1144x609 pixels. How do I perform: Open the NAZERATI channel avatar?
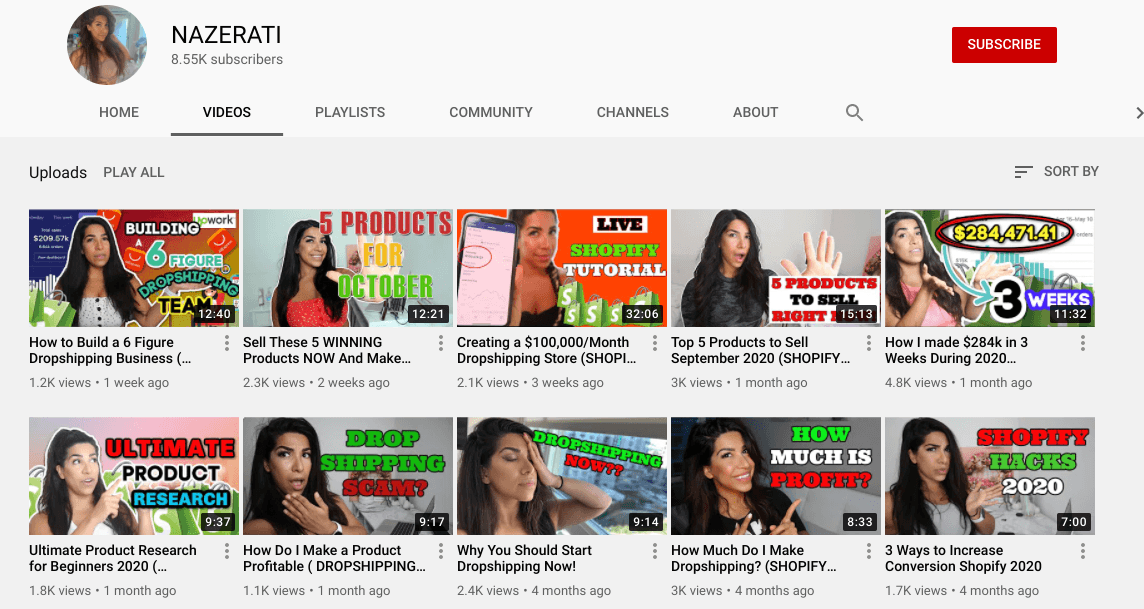pos(107,45)
